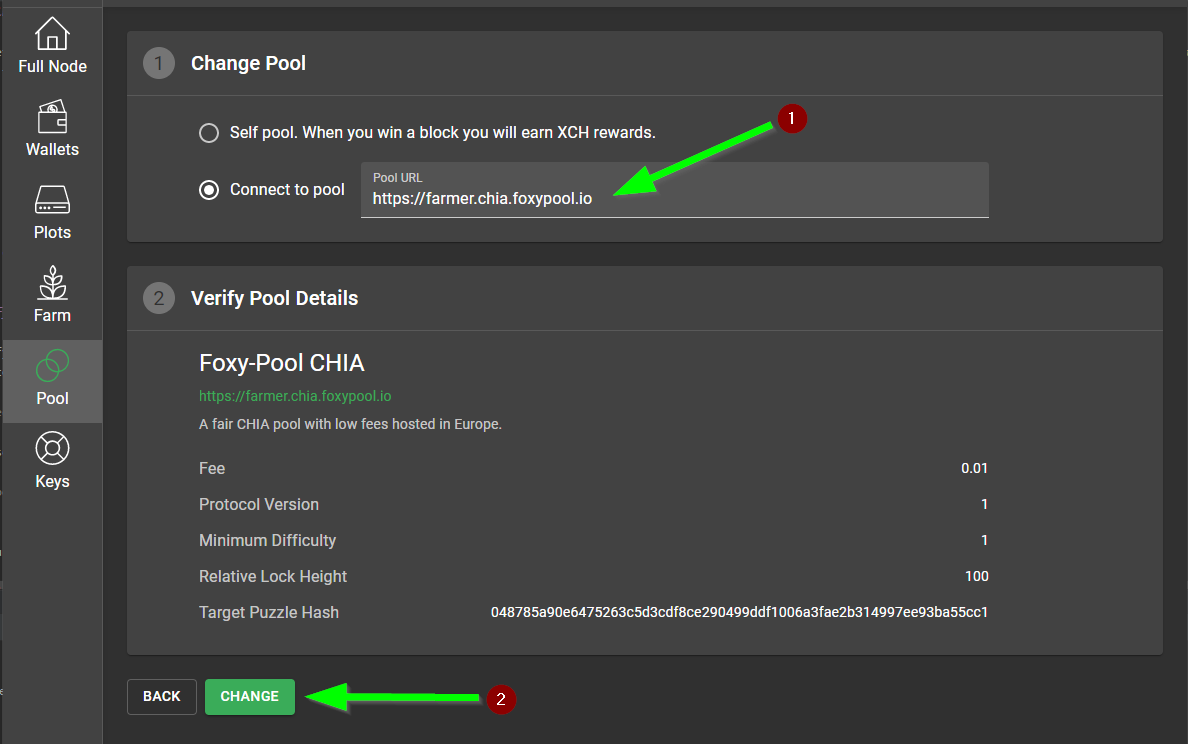The width and height of the screenshot is (1188, 744).
Task: Select the Self pool radio button
Action: pyautogui.click(x=209, y=132)
